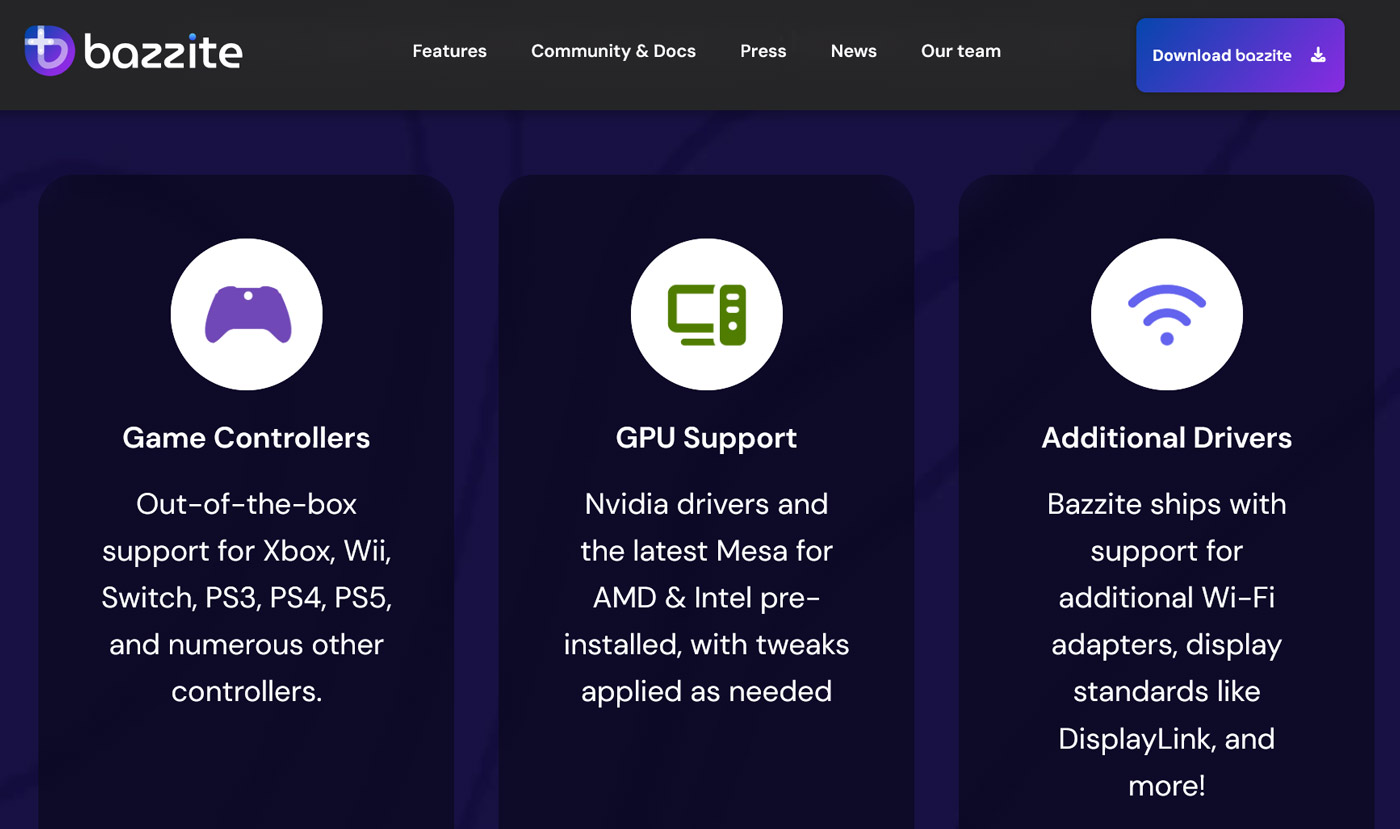The image size is (1400, 829).
Task: Click the Bazzite logo icon
Action: click(49, 51)
